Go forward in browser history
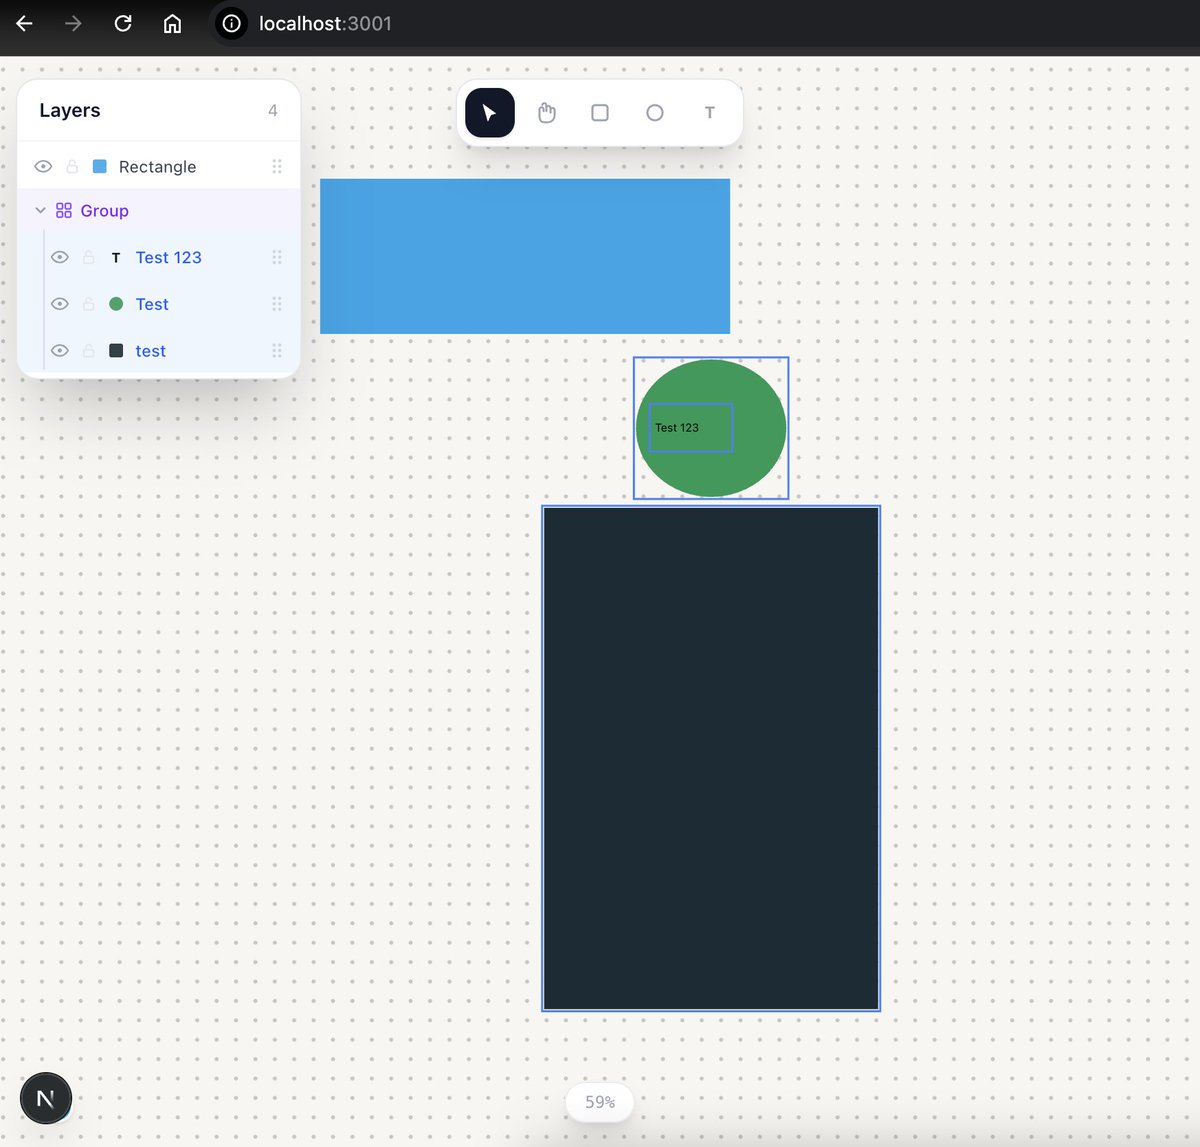 73,23
